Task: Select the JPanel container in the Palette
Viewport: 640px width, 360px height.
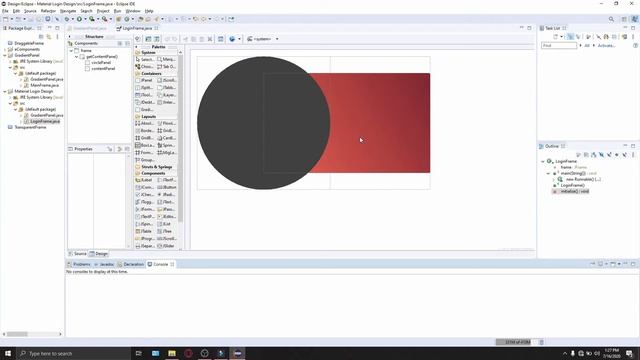Action: tap(144, 80)
